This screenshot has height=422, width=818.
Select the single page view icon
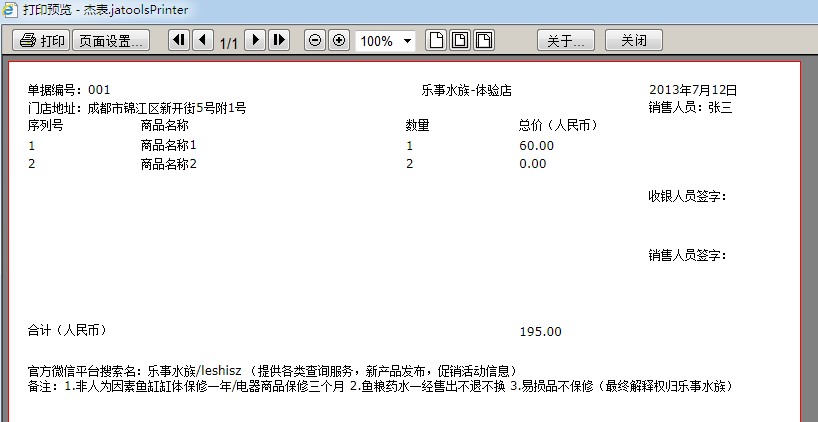click(436, 40)
